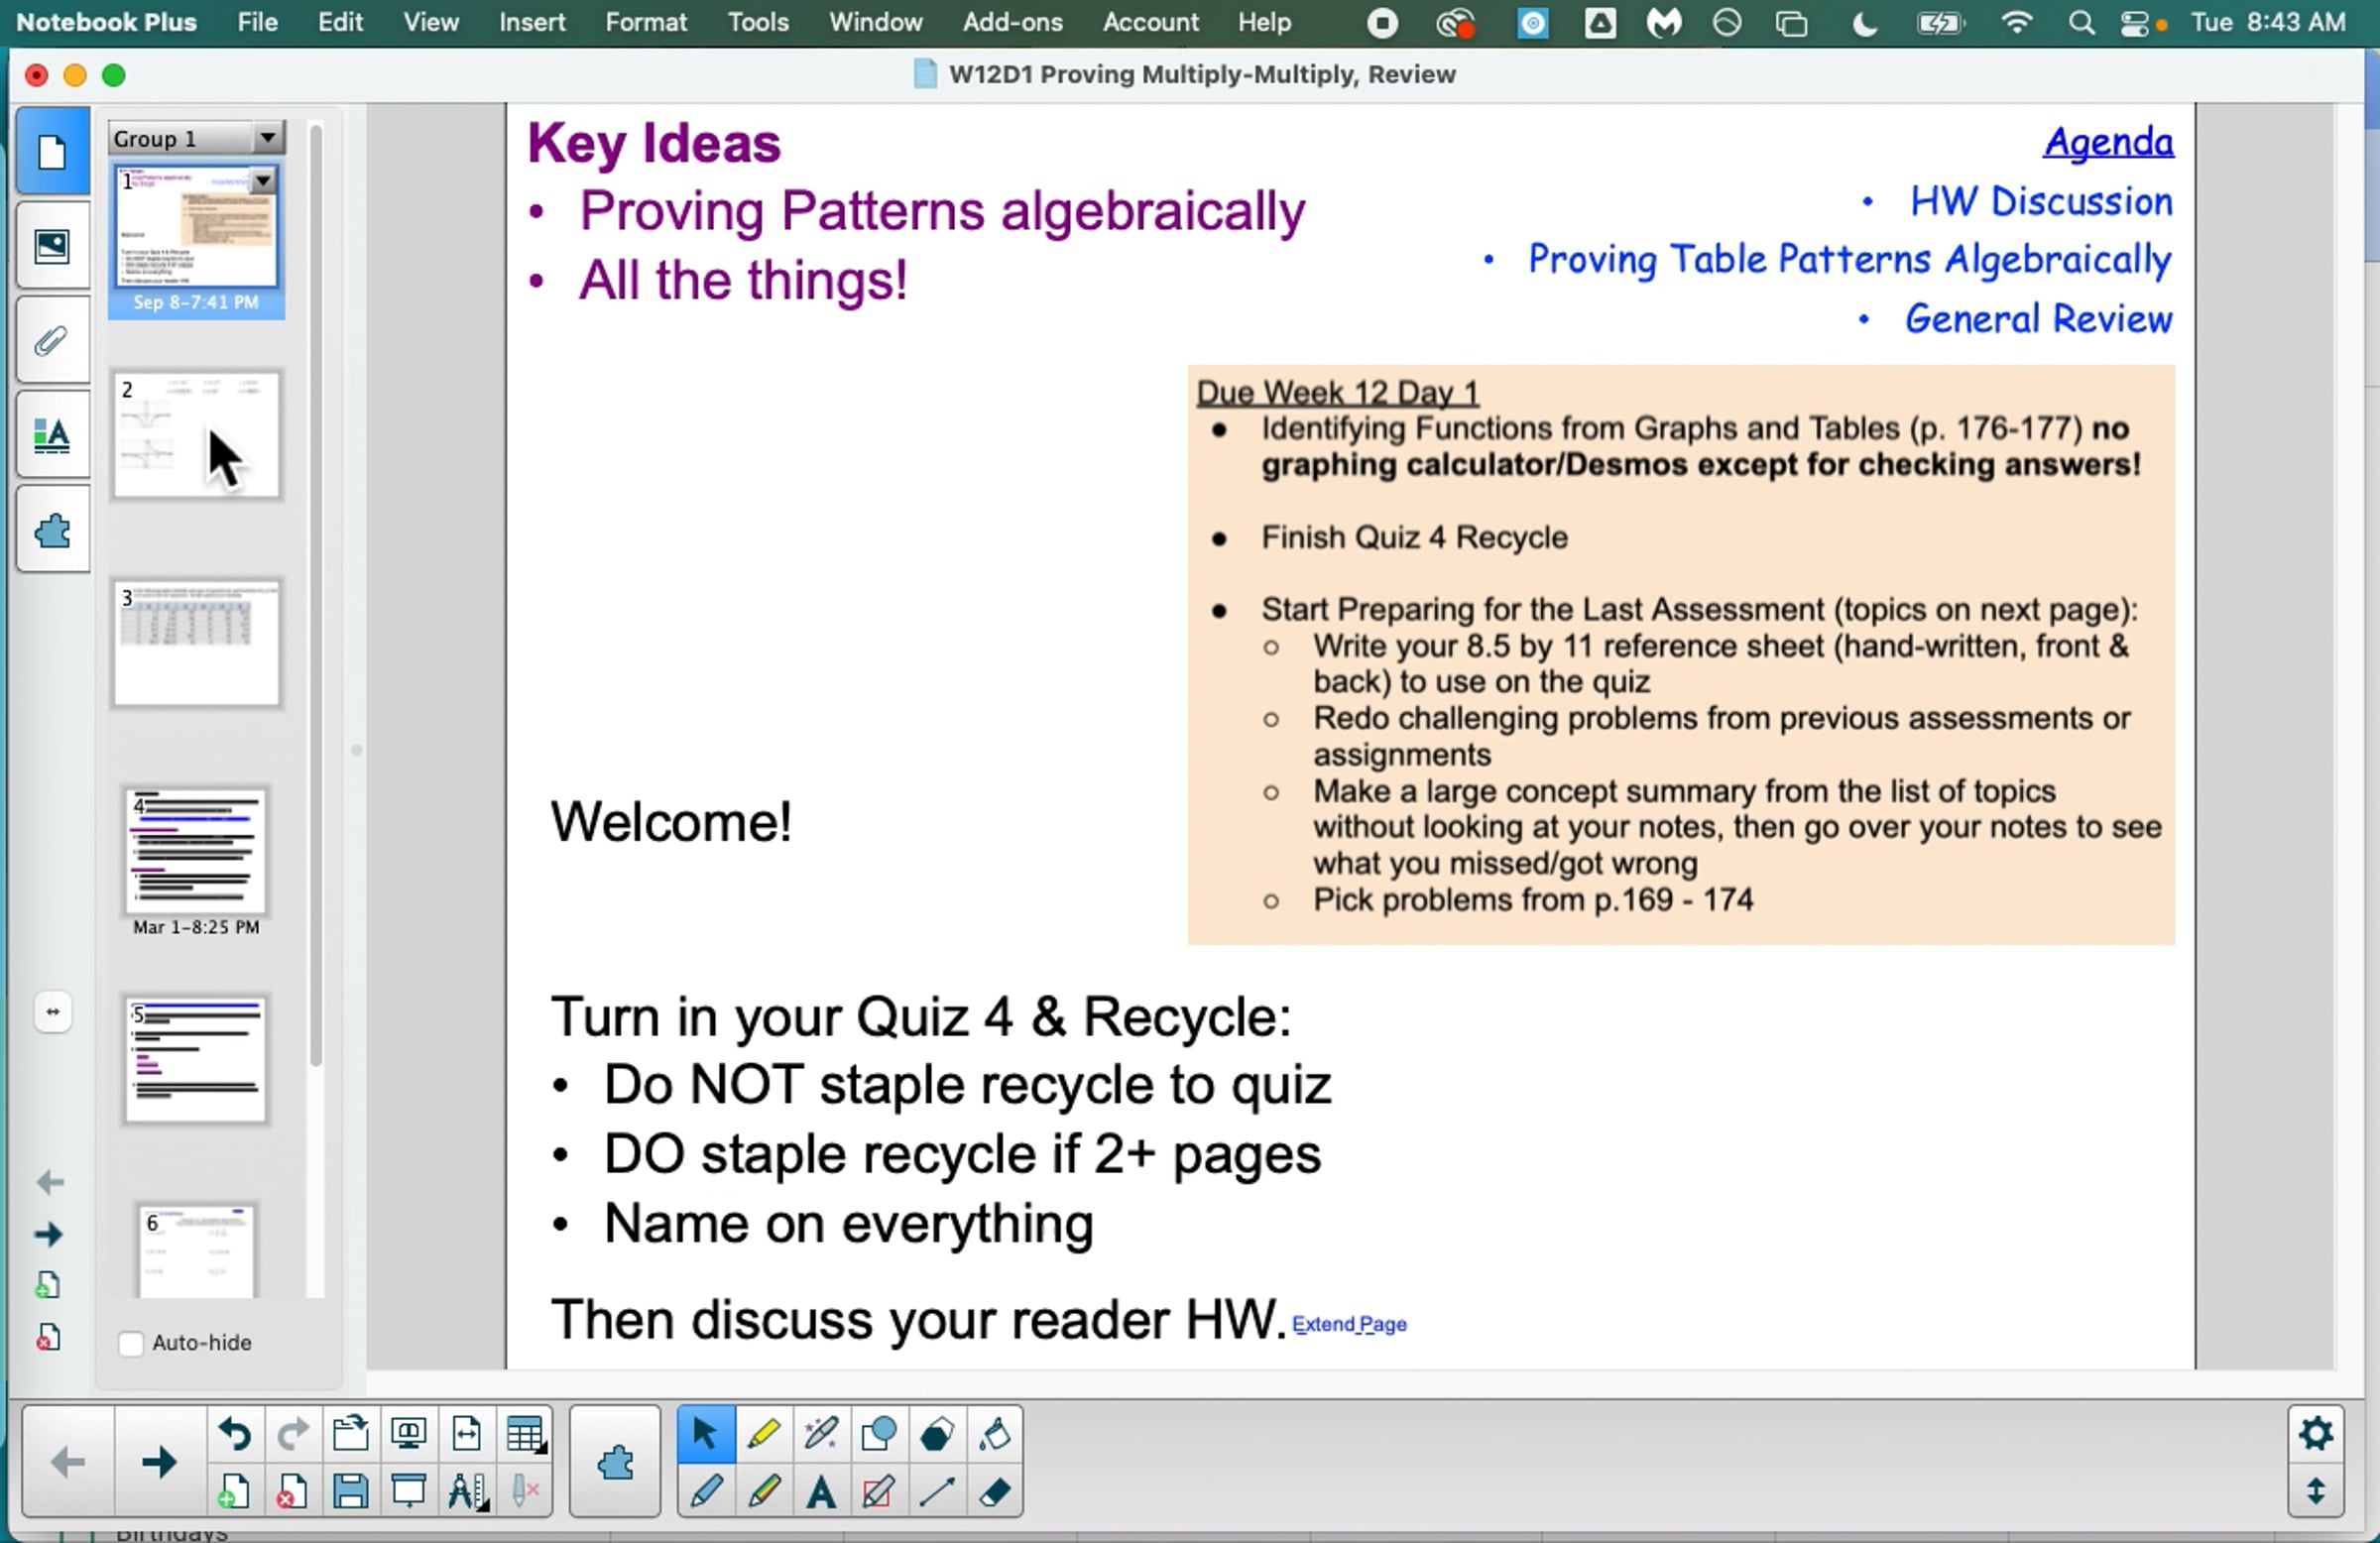
Task: Select the Text tool in bottom toolbar
Action: pos(821,1491)
